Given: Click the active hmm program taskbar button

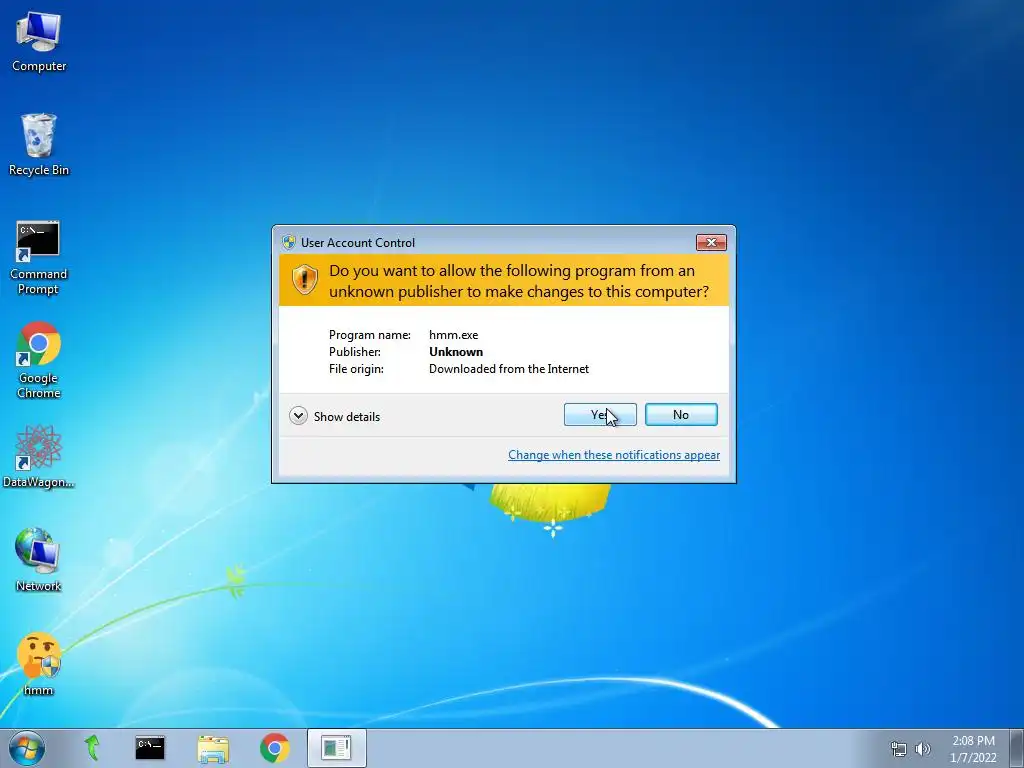Looking at the screenshot, I should 336,748.
